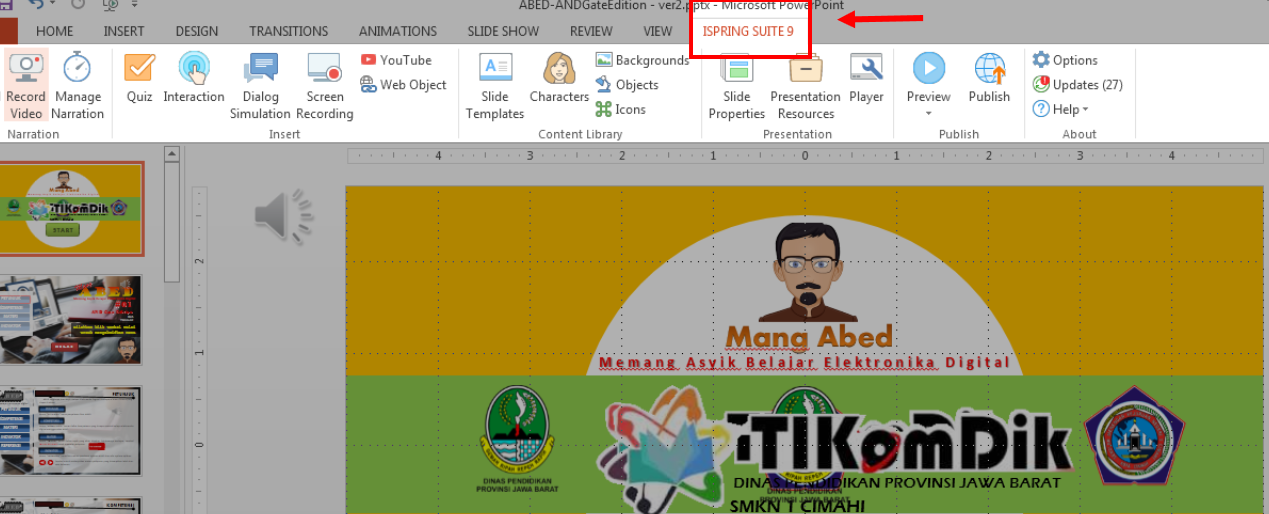Screen dimensions: 1269x514
Task: Open Presentation Resources
Action: [805, 86]
